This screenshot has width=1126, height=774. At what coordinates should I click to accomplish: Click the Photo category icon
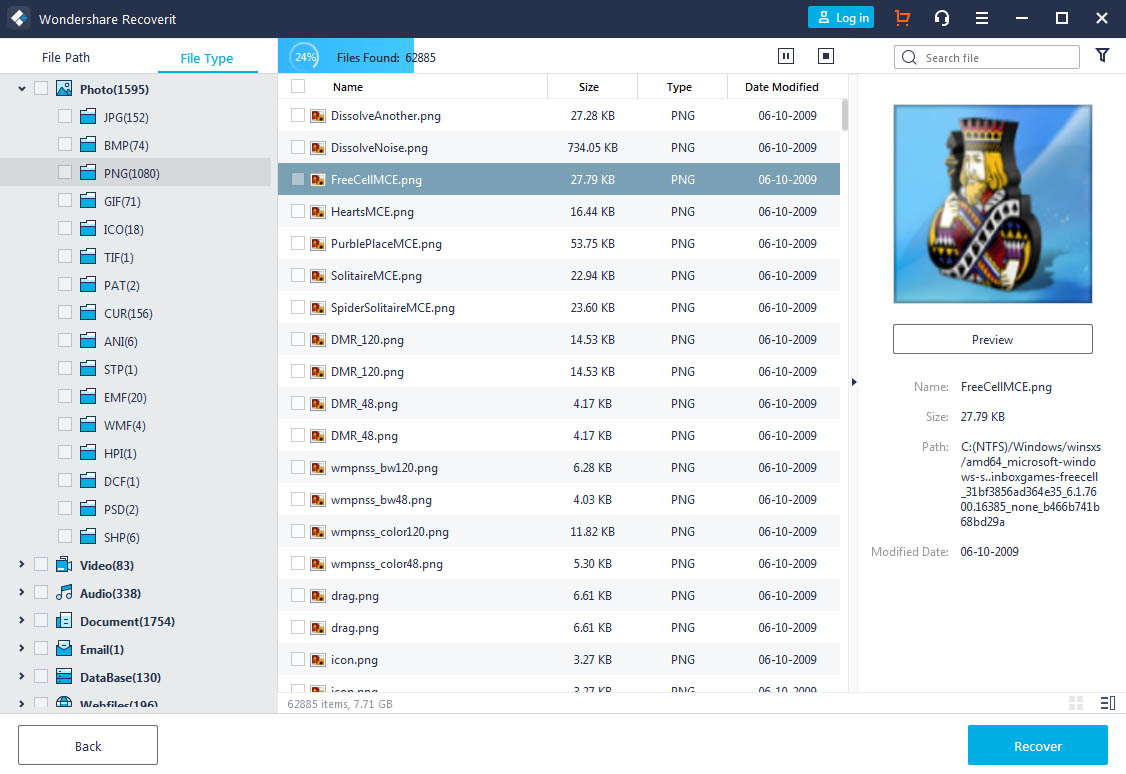[x=64, y=88]
